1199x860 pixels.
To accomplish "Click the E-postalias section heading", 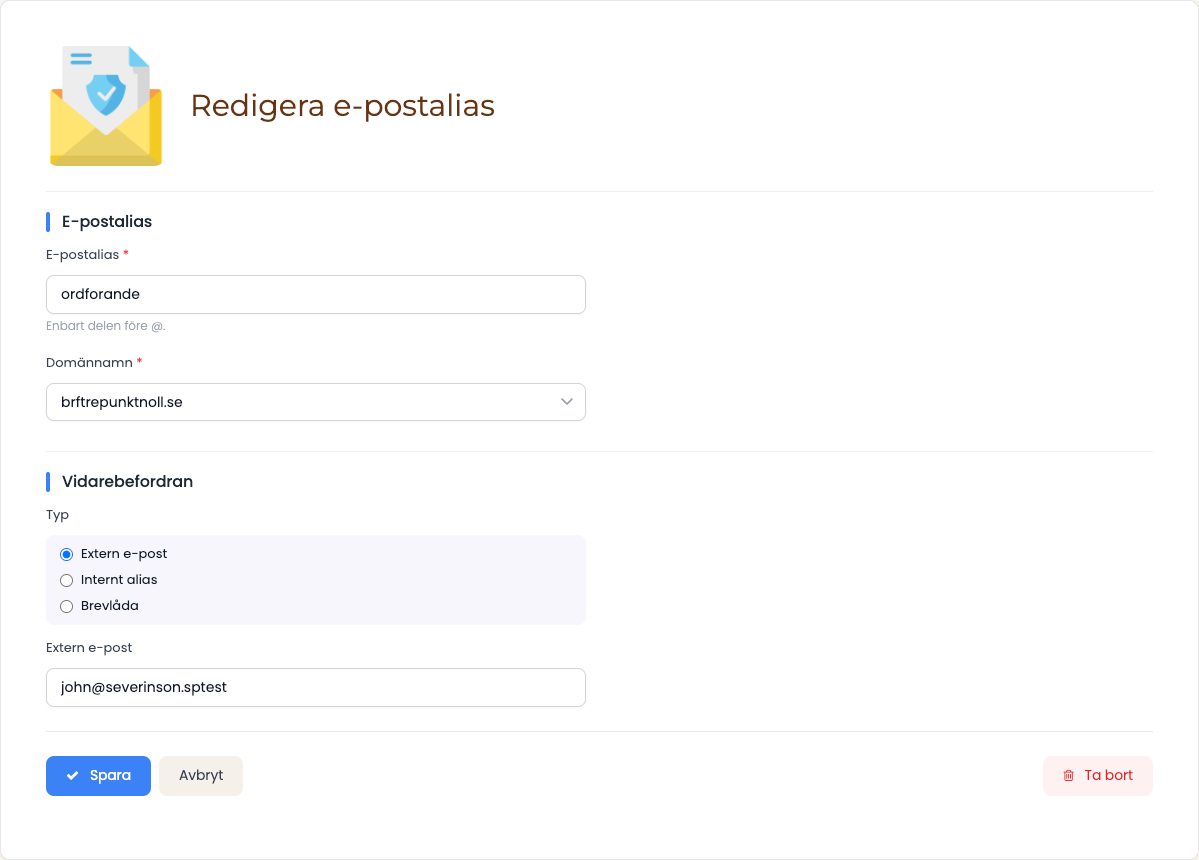I will click(107, 222).
